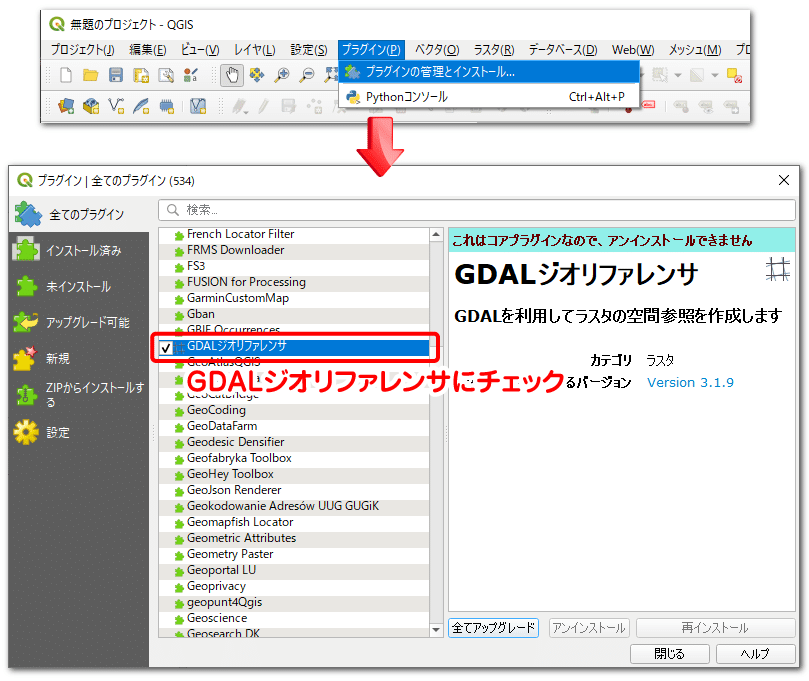The image size is (809, 681).
Task: Open the plugin manager Settings category
Action: 79,432
